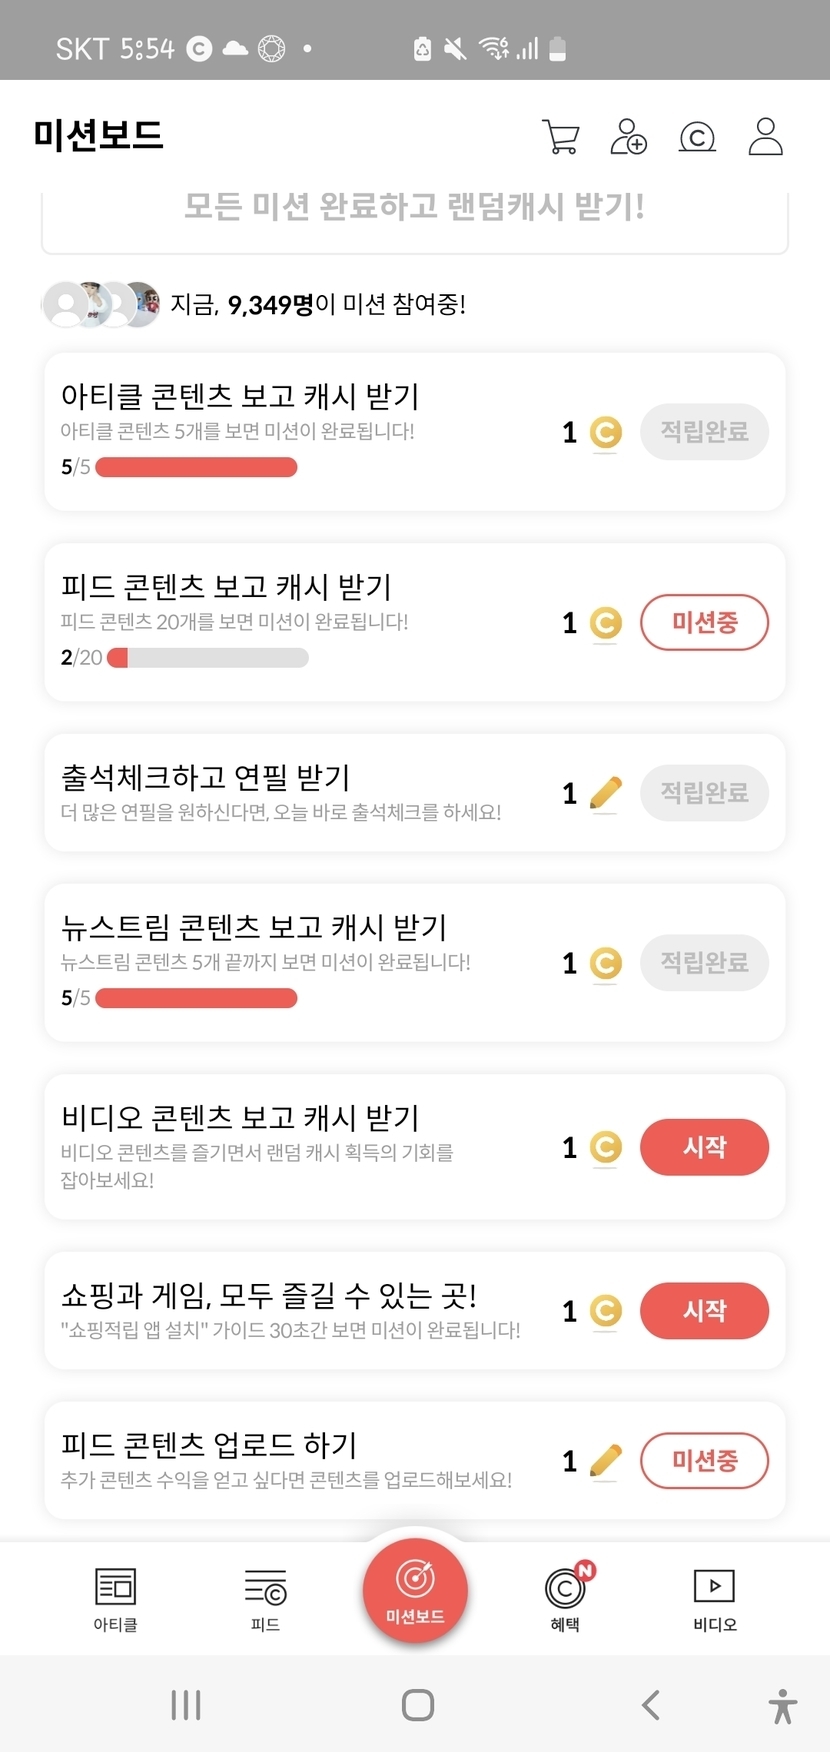Switch to the 피드 tab
This screenshot has height=1752, width=830.
pyautogui.click(x=265, y=1598)
